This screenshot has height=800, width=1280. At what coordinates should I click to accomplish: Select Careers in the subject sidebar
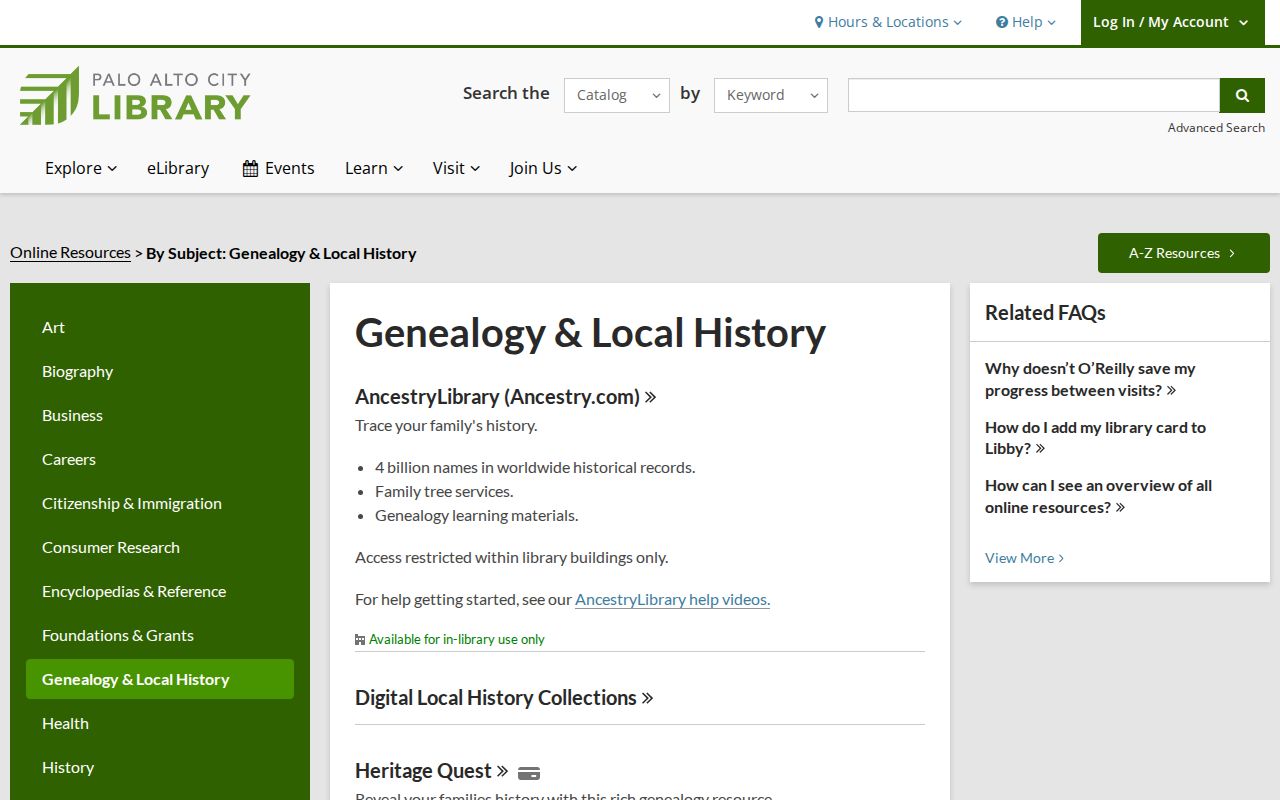[160, 459]
